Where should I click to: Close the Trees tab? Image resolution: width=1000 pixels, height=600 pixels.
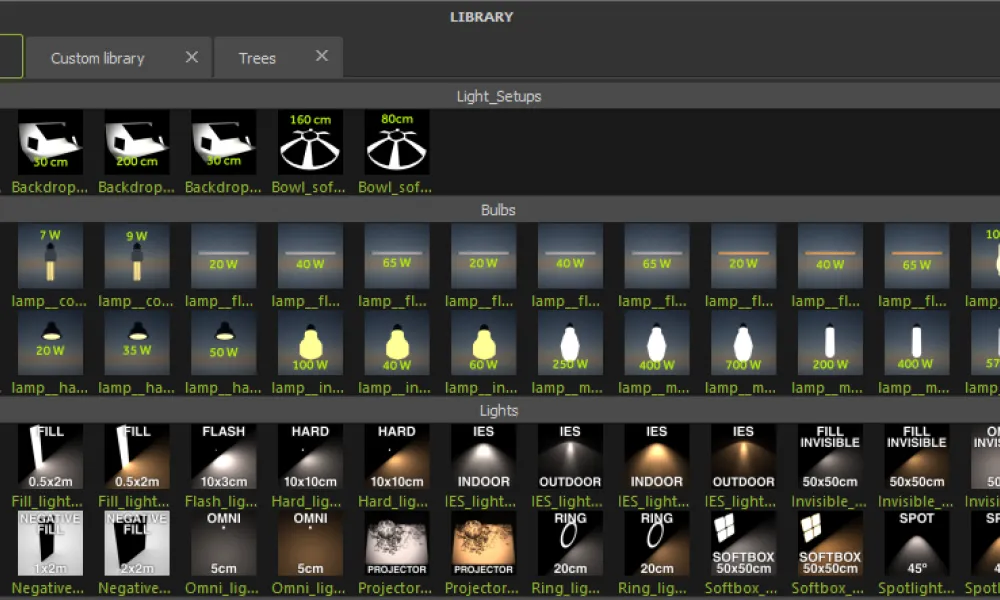coord(322,56)
